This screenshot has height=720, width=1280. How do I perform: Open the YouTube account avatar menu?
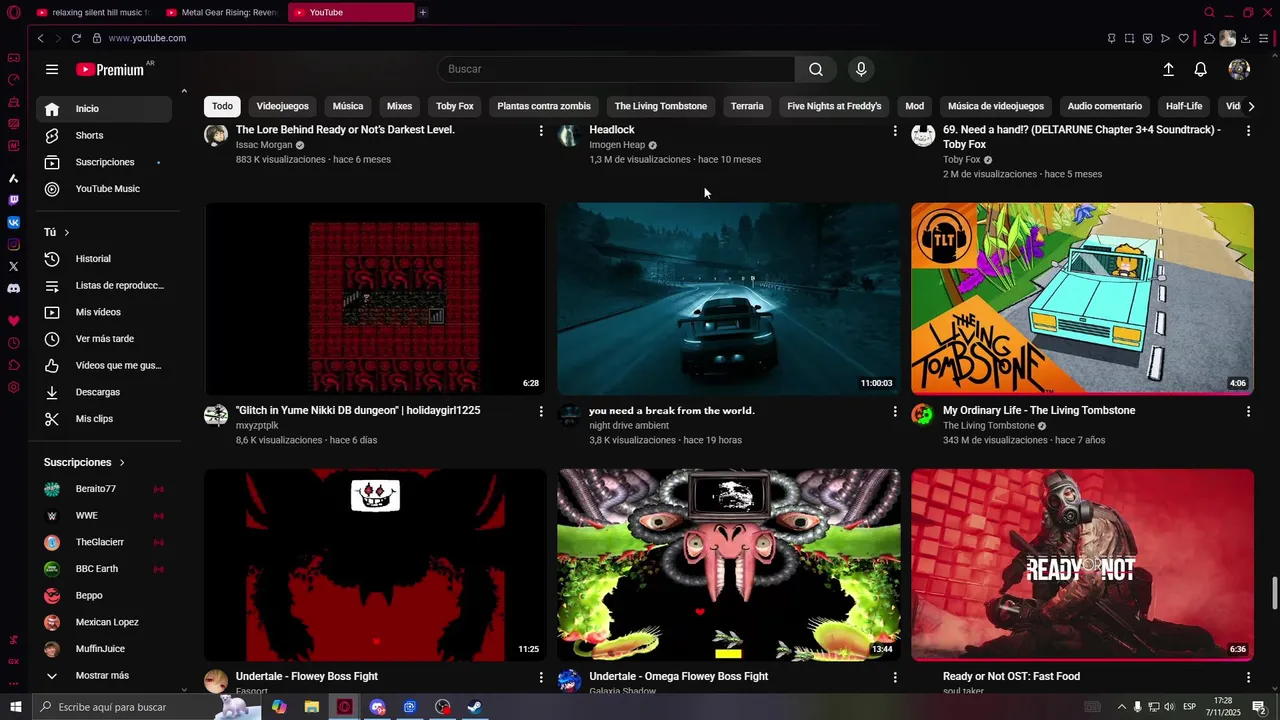coord(1239,69)
